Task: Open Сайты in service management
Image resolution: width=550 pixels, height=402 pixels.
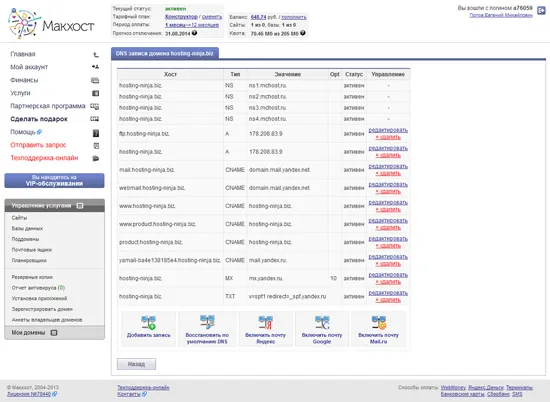Action: coord(19,218)
